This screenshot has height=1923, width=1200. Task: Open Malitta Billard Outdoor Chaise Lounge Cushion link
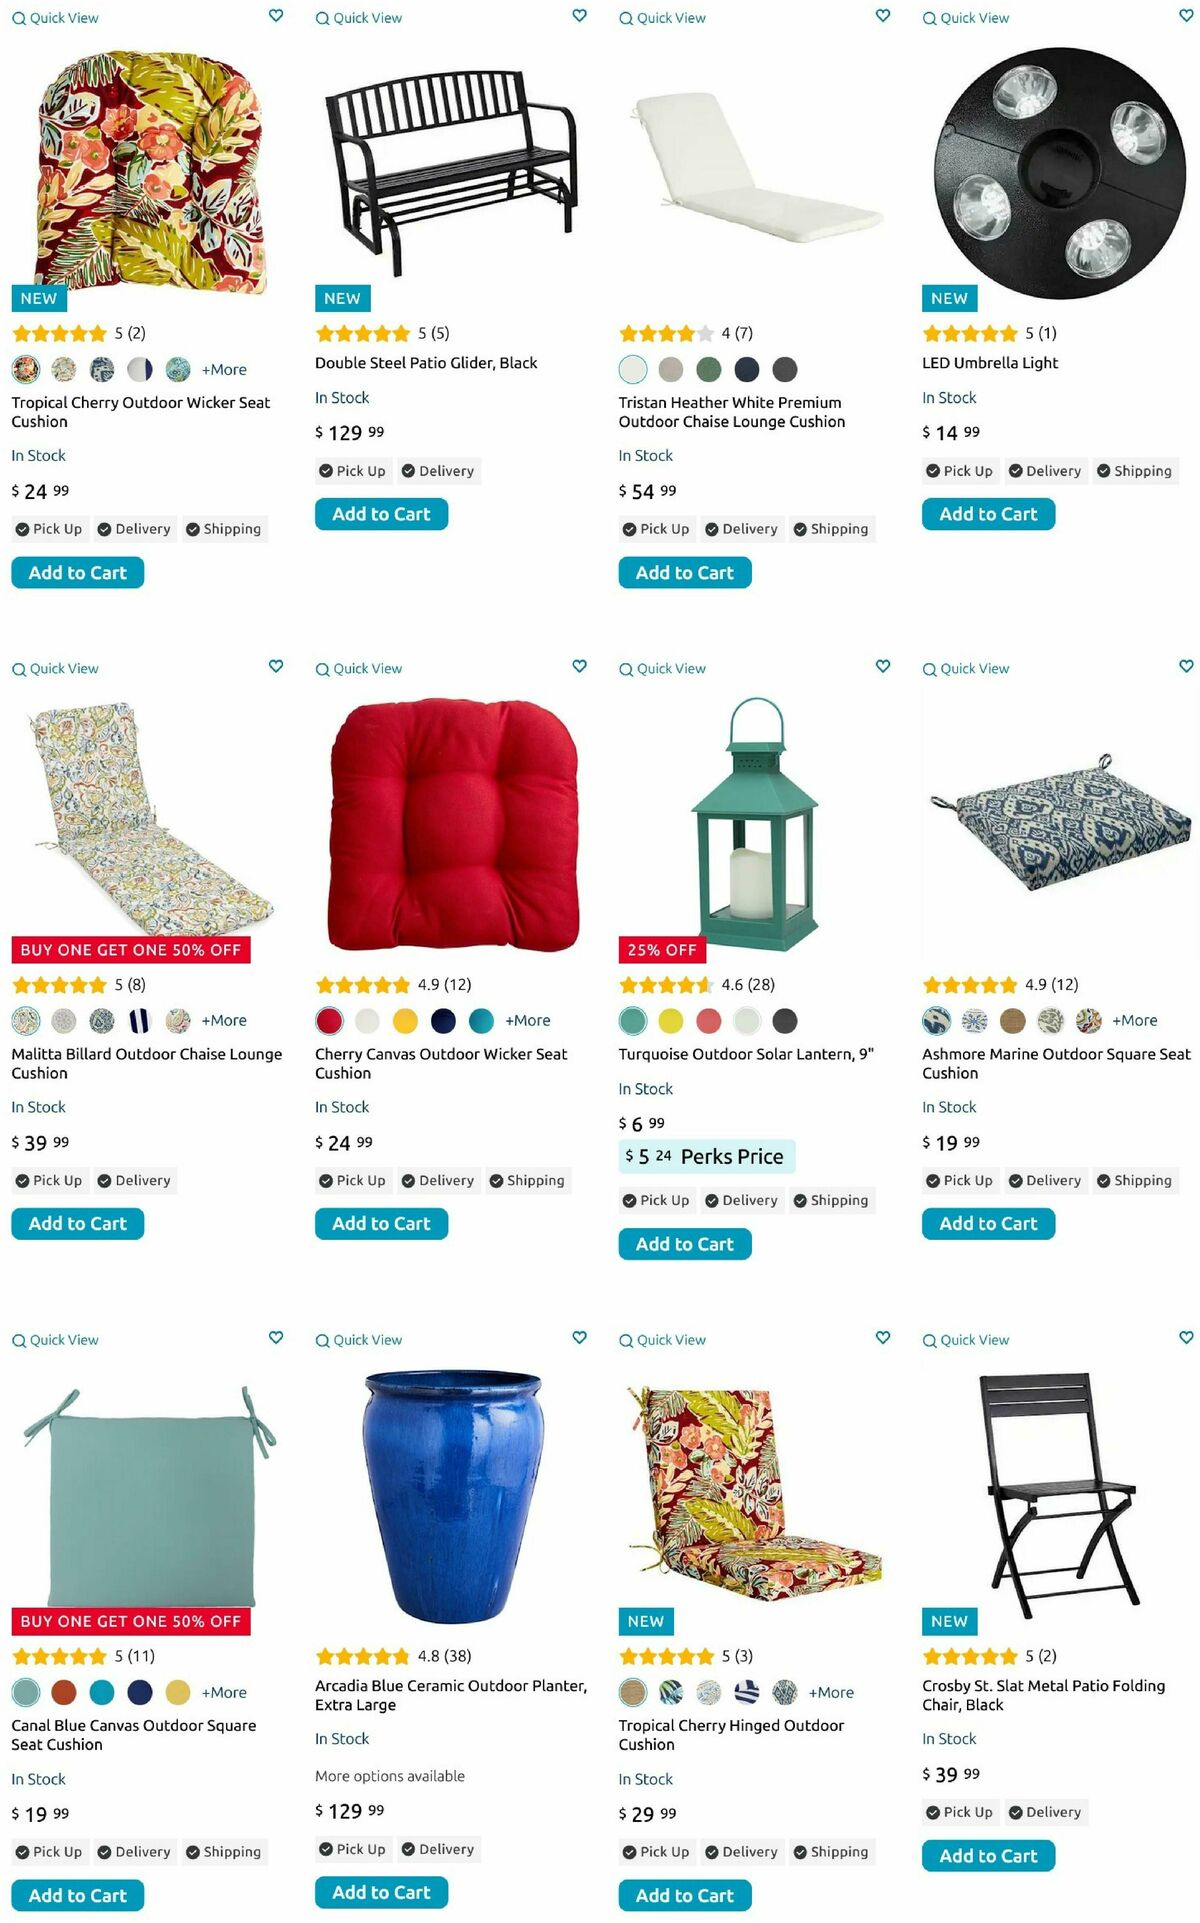tap(147, 1063)
